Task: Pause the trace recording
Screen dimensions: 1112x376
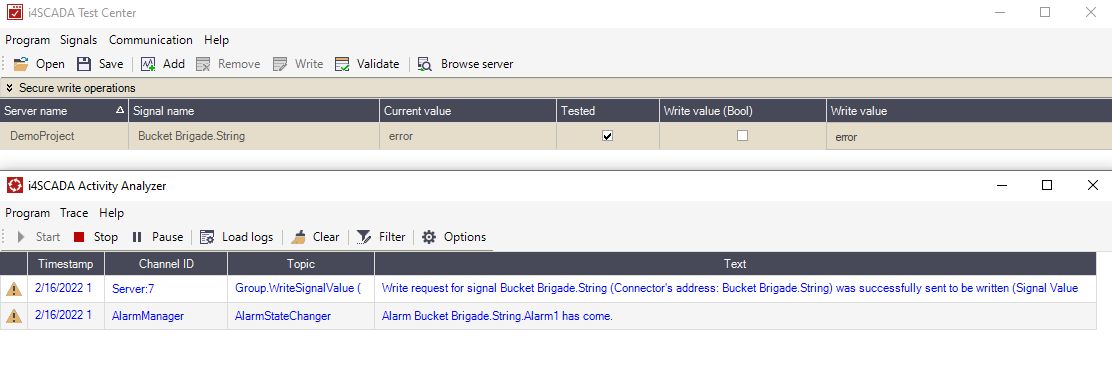Action: pos(157,237)
